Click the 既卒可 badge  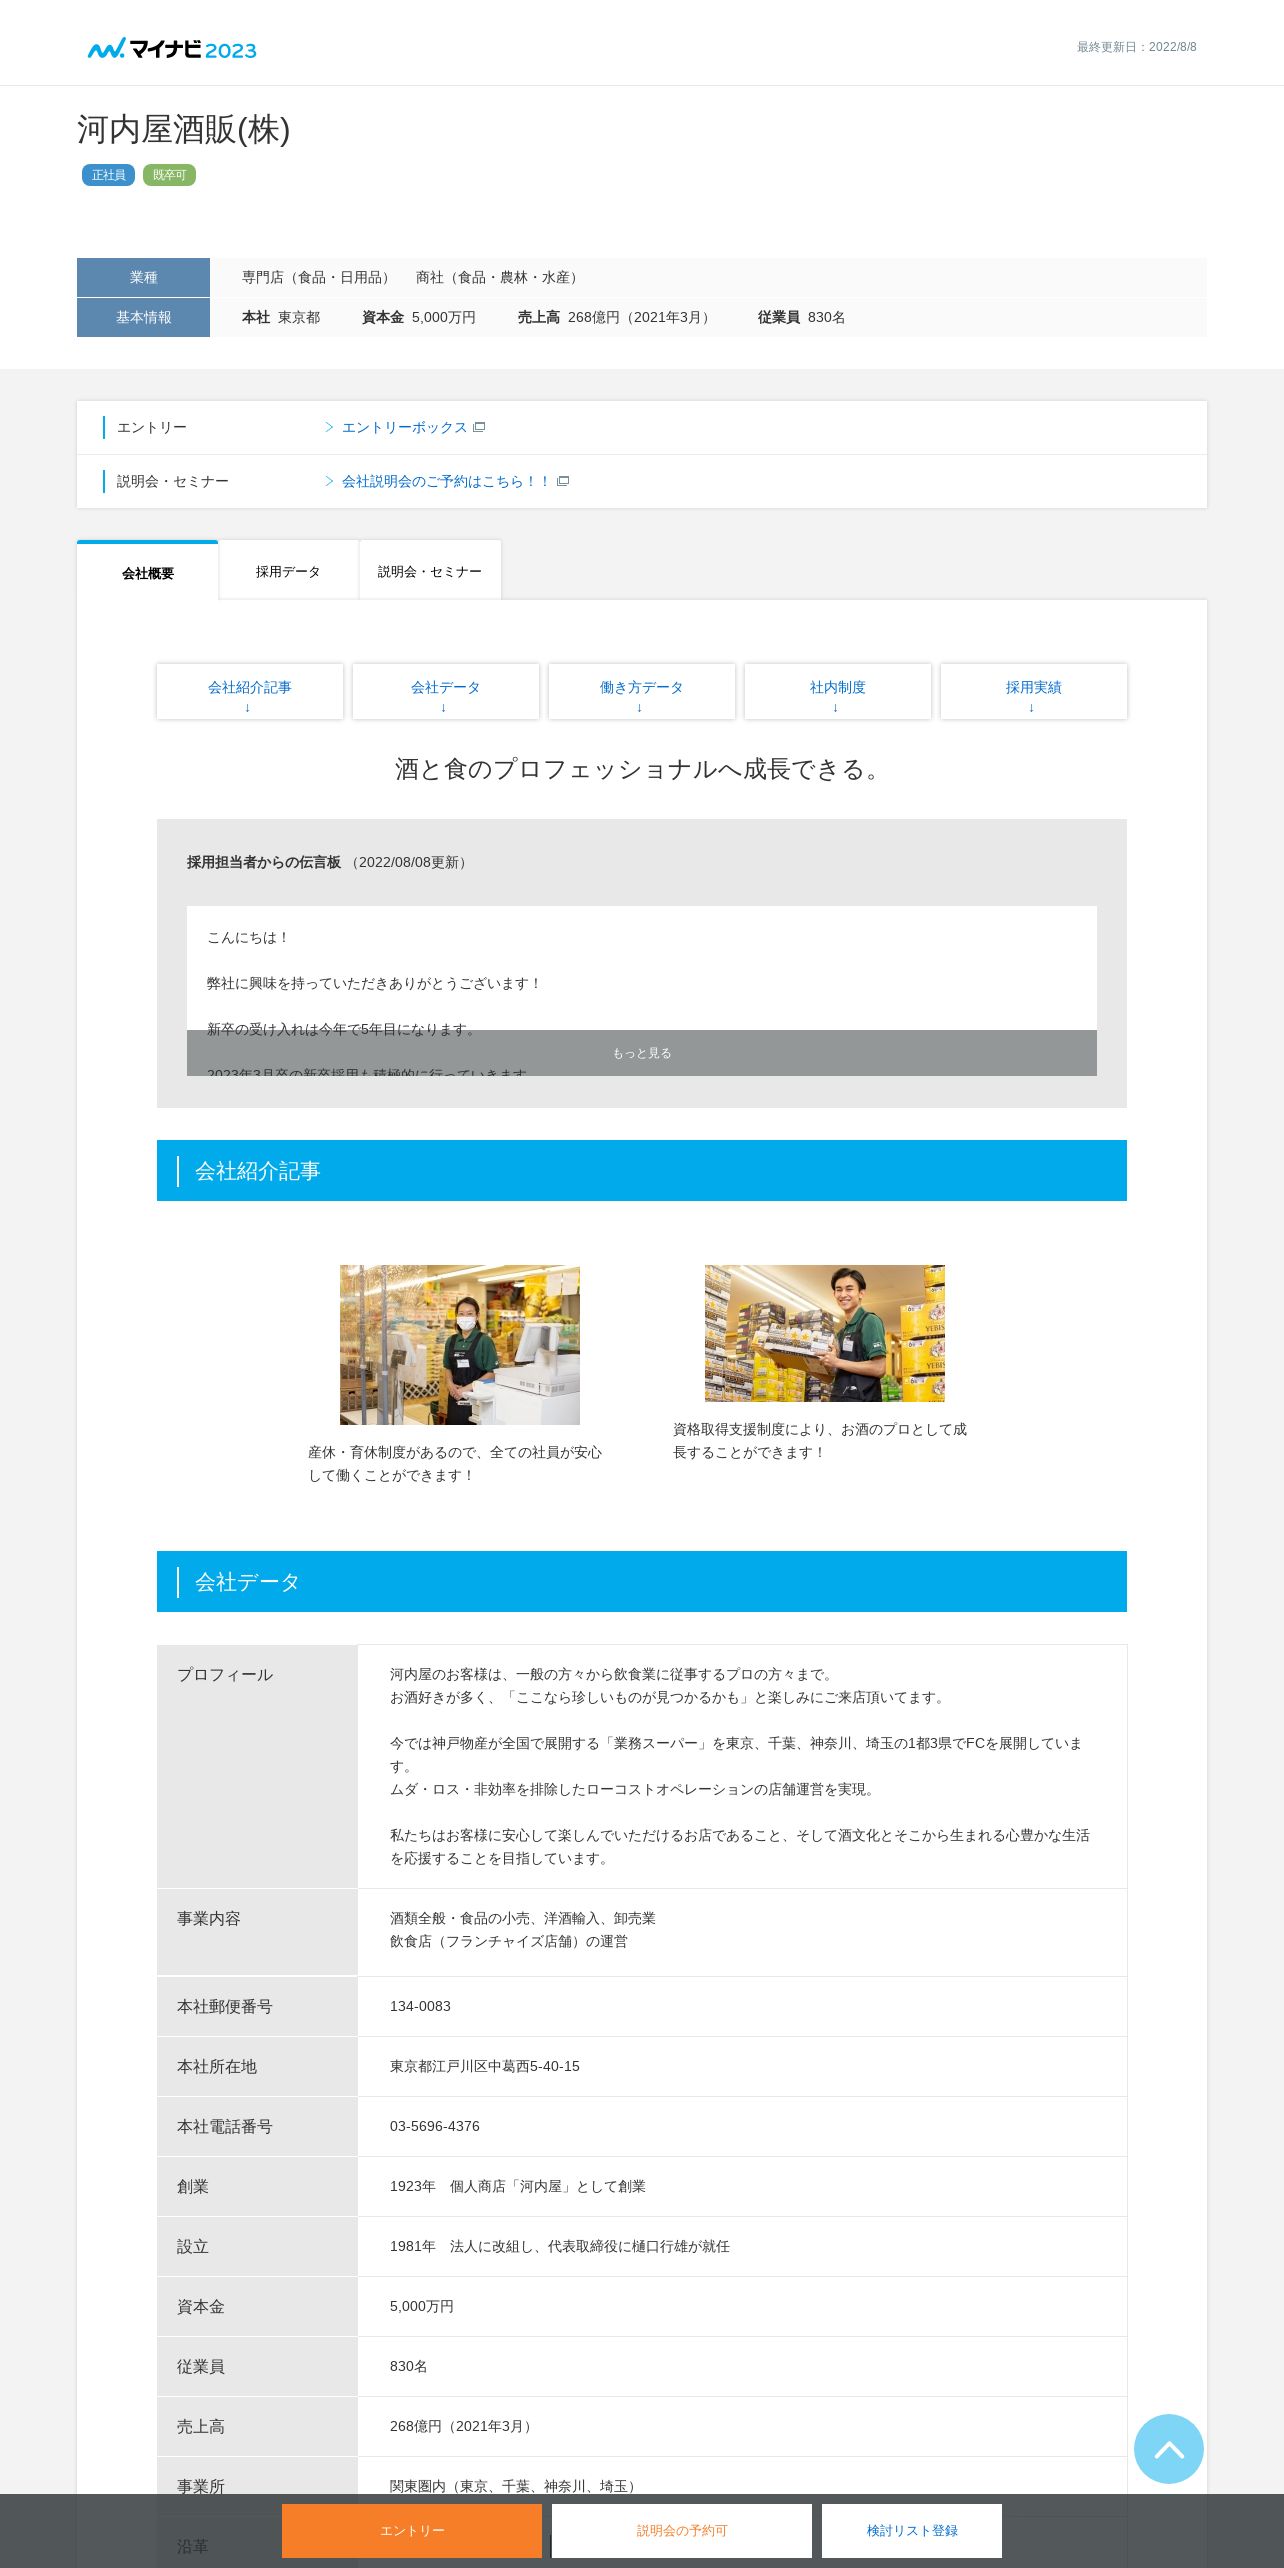[x=169, y=175]
